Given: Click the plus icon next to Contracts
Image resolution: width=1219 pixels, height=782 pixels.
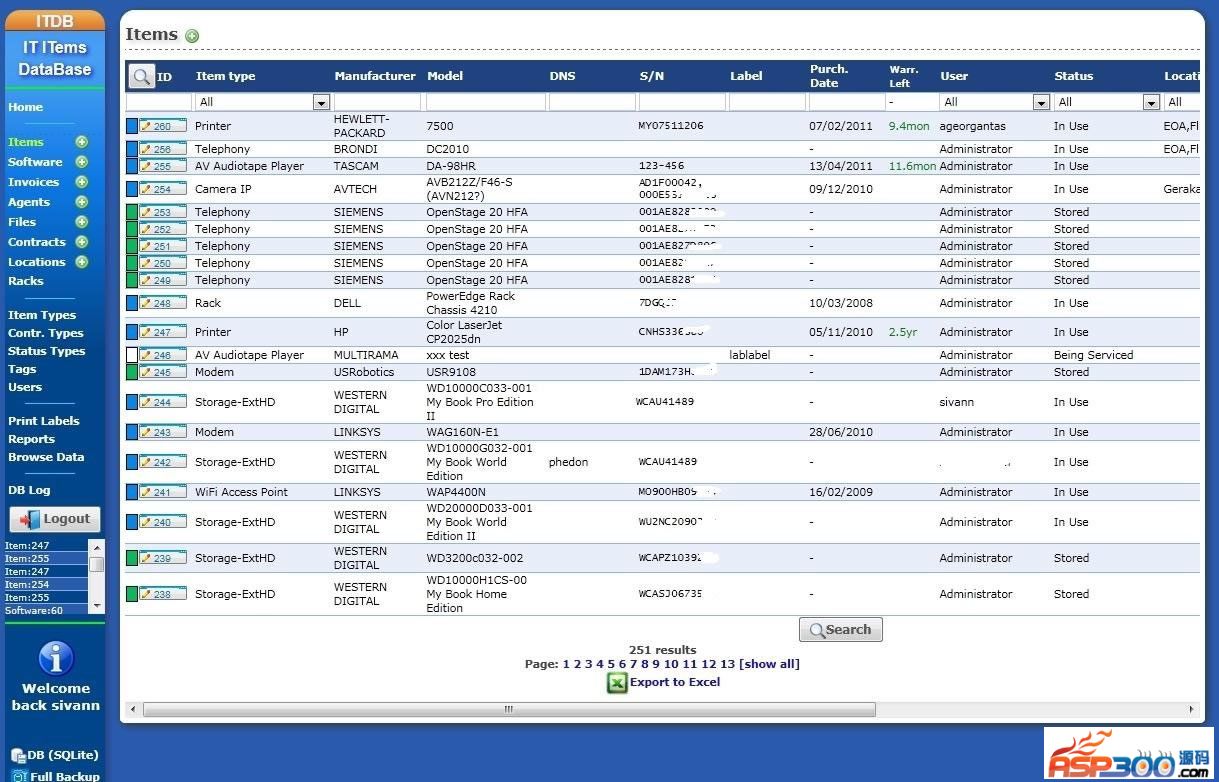Looking at the screenshot, I should [82, 242].
